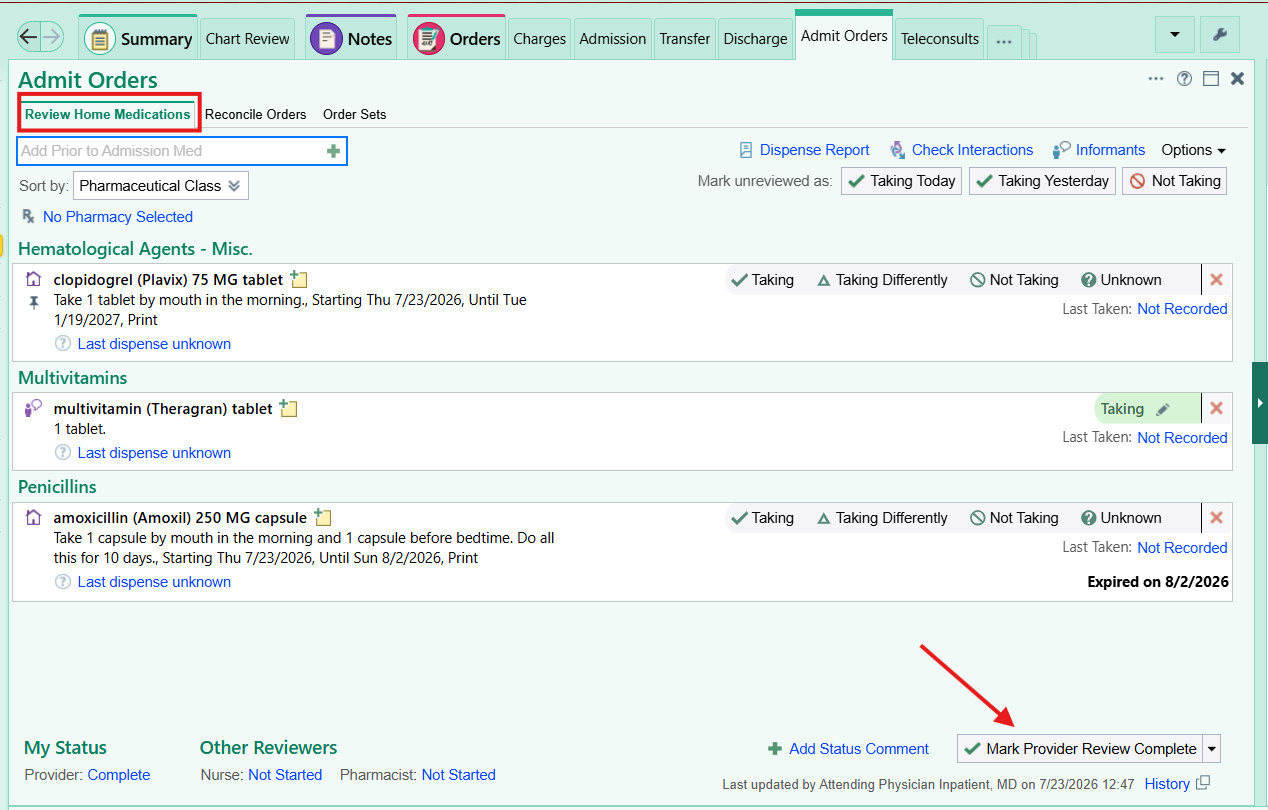Open the Options dropdown menu
This screenshot has height=810, width=1268.
click(x=1193, y=150)
